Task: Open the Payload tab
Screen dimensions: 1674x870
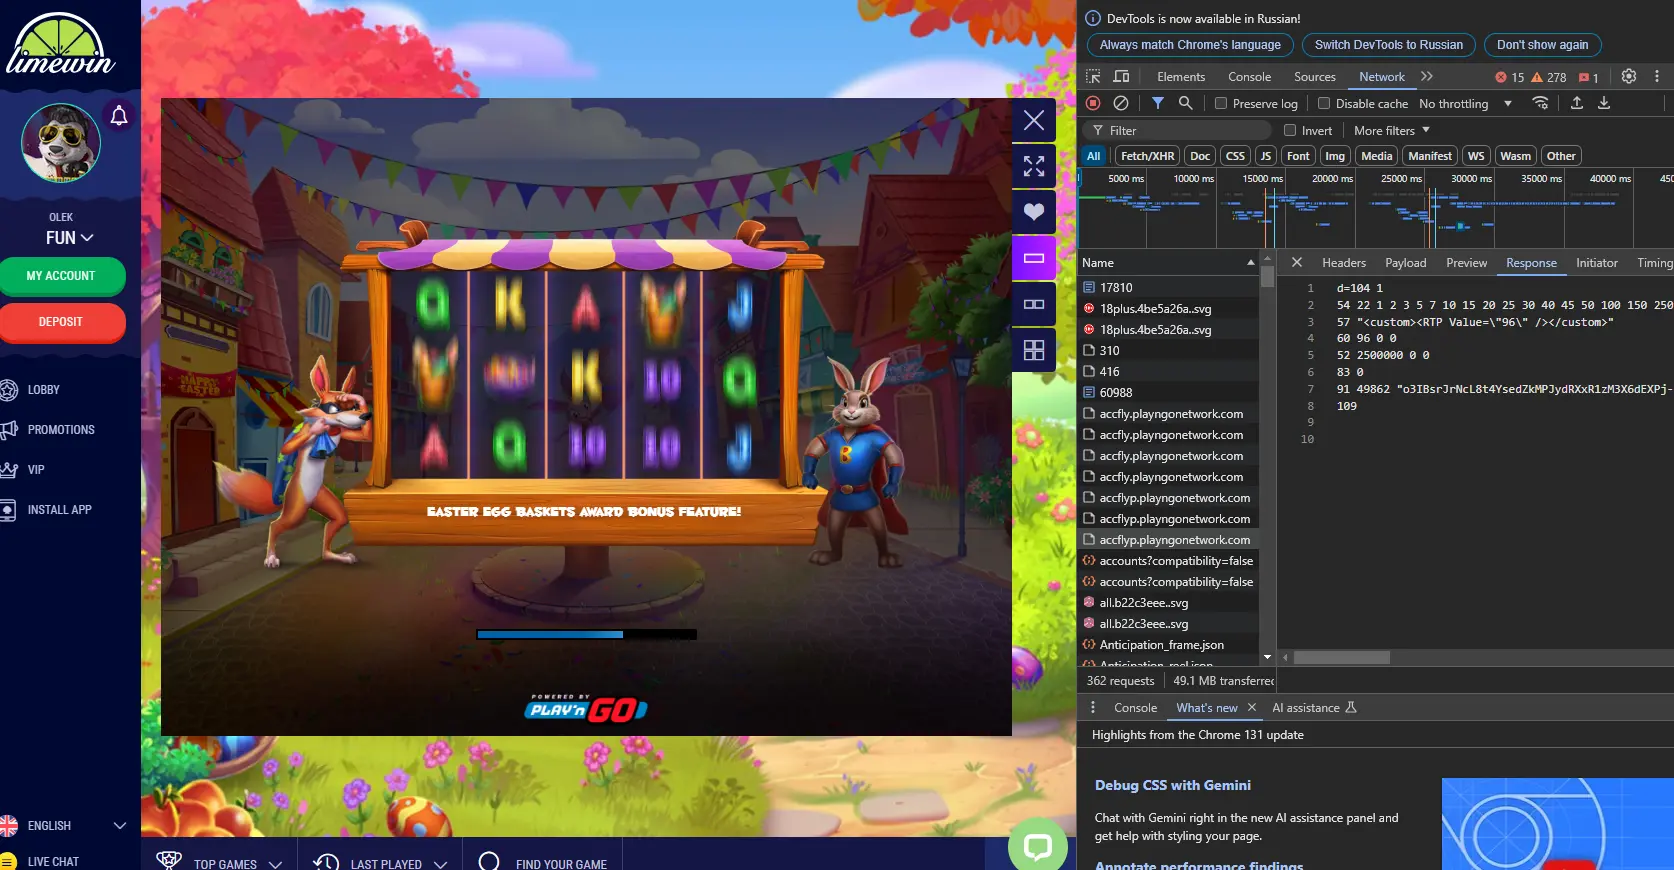Action: coord(1405,263)
